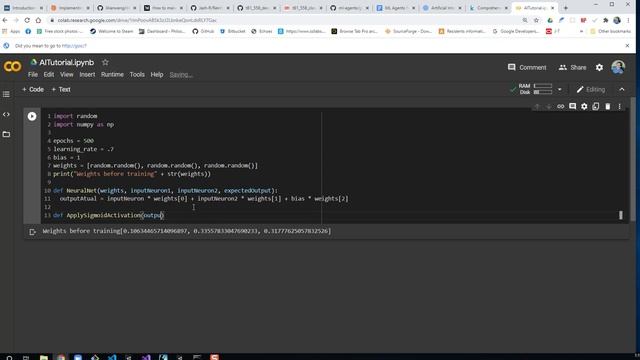The image size is (640, 360).
Task: Go back in browser history
Action: pyautogui.click(x=5, y=20)
